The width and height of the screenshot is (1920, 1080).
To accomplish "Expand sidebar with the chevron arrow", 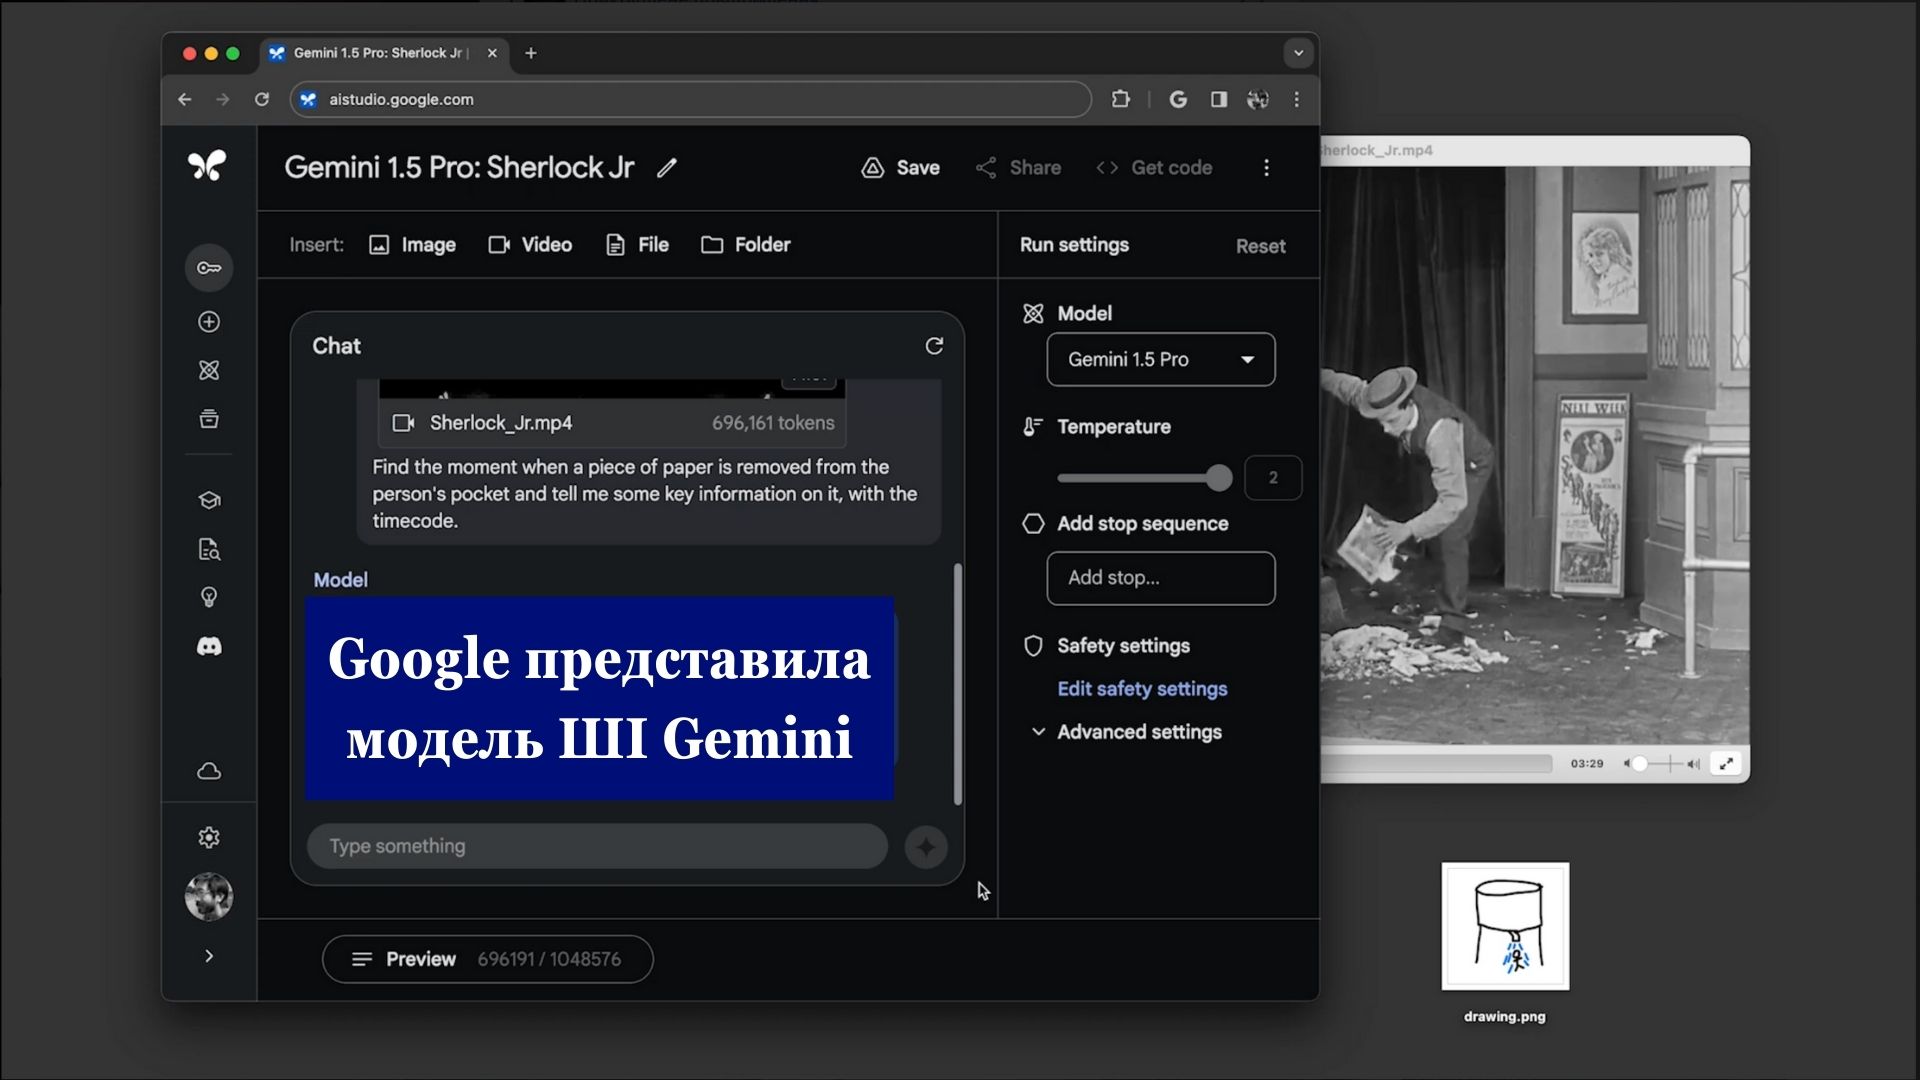I will pos(209,956).
